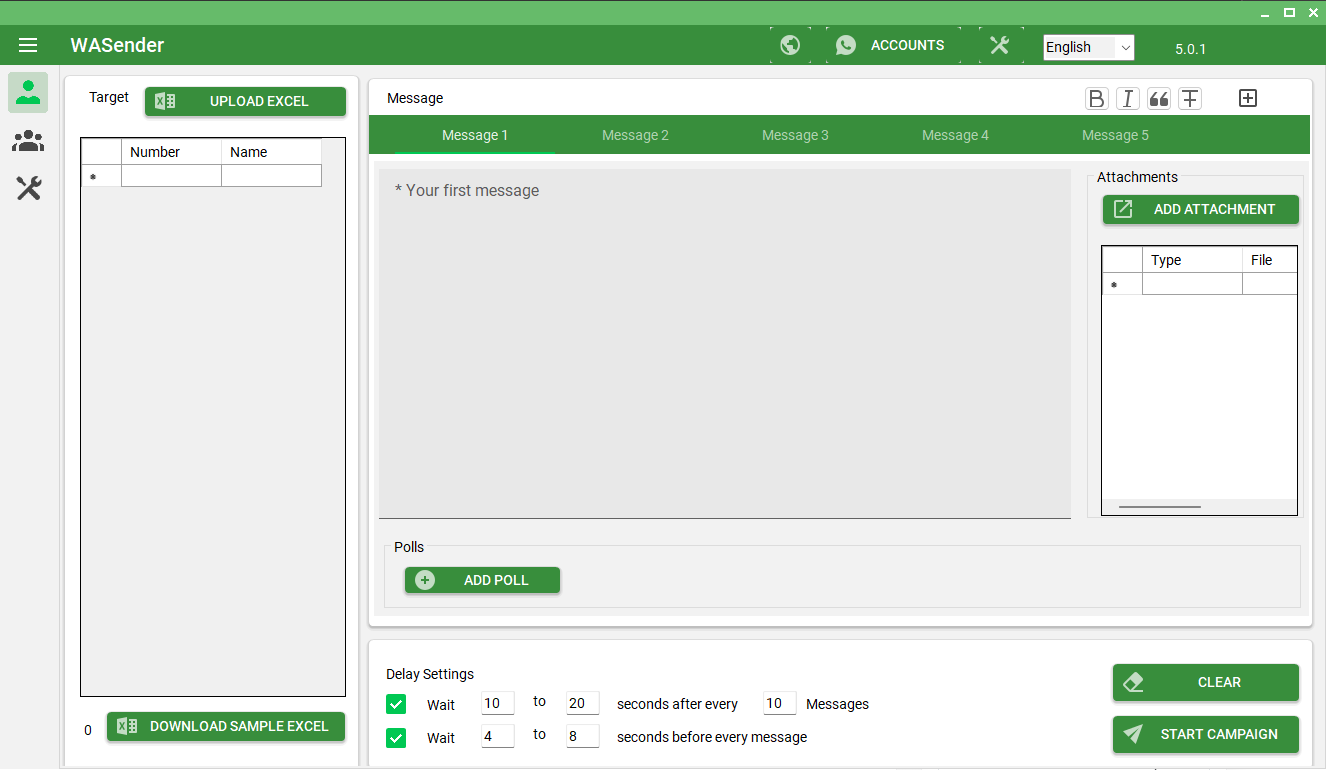Apply bold formatting to message
Image resolution: width=1326 pixels, height=770 pixels.
[1097, 98]
